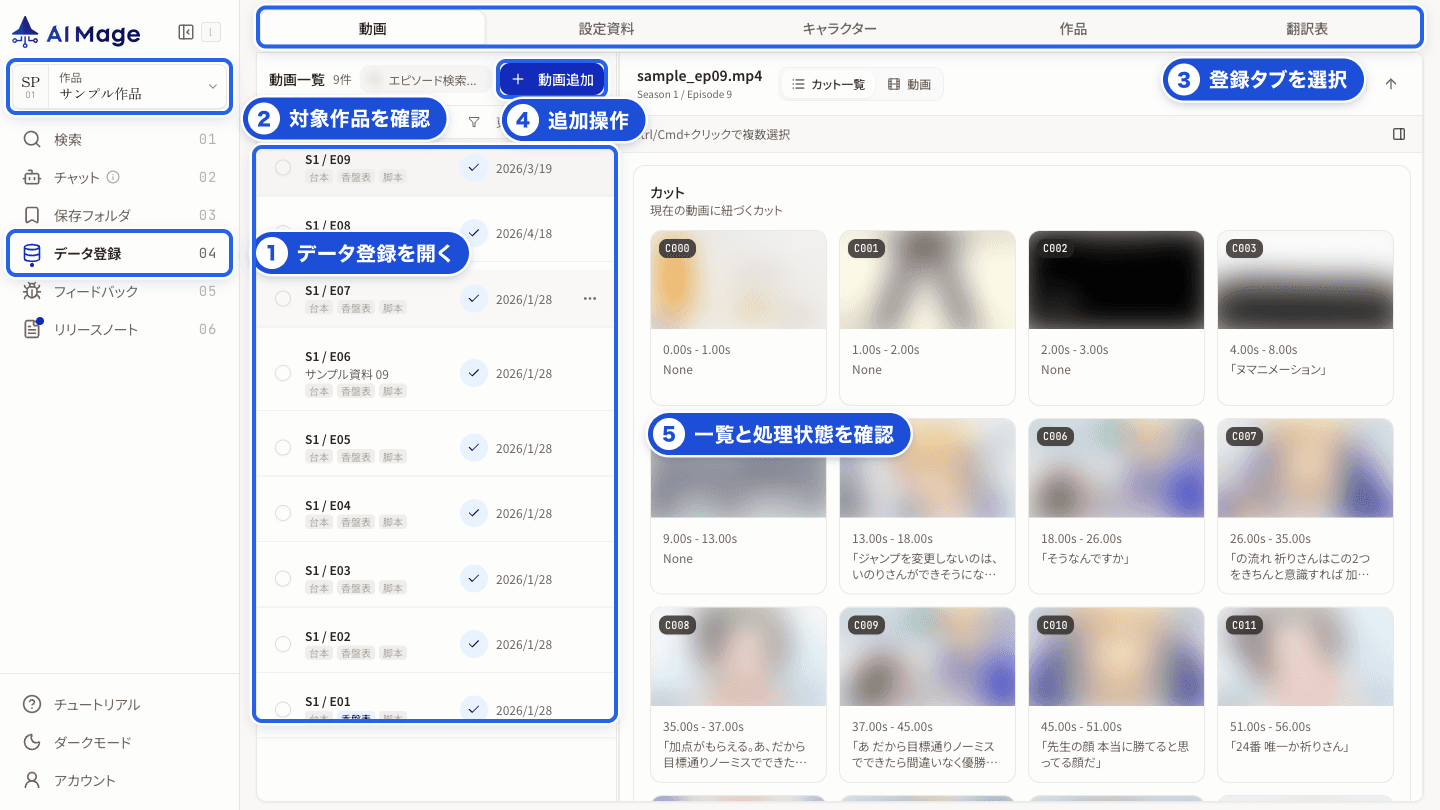Open cut thumbnail C001
This screenshot has width=1440, height=810.
pos(927,280)
